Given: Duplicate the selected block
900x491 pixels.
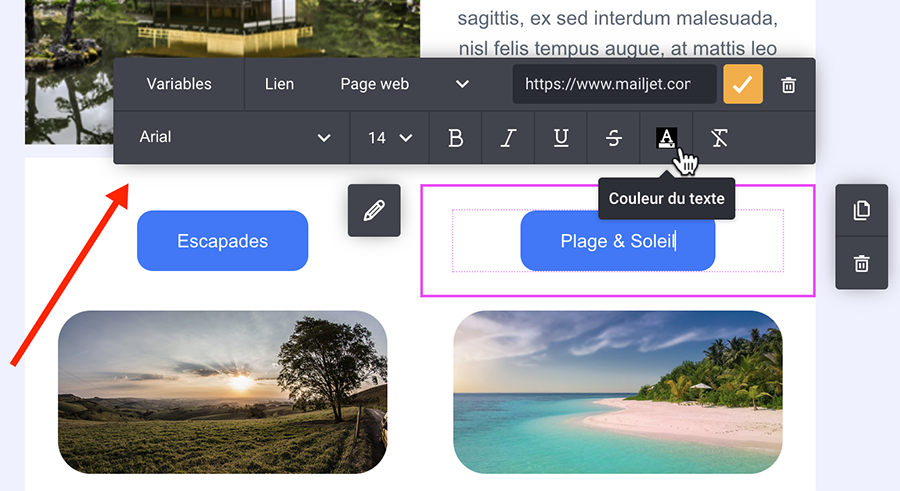Looking at the screenshot, I should [x=861, y=211].
